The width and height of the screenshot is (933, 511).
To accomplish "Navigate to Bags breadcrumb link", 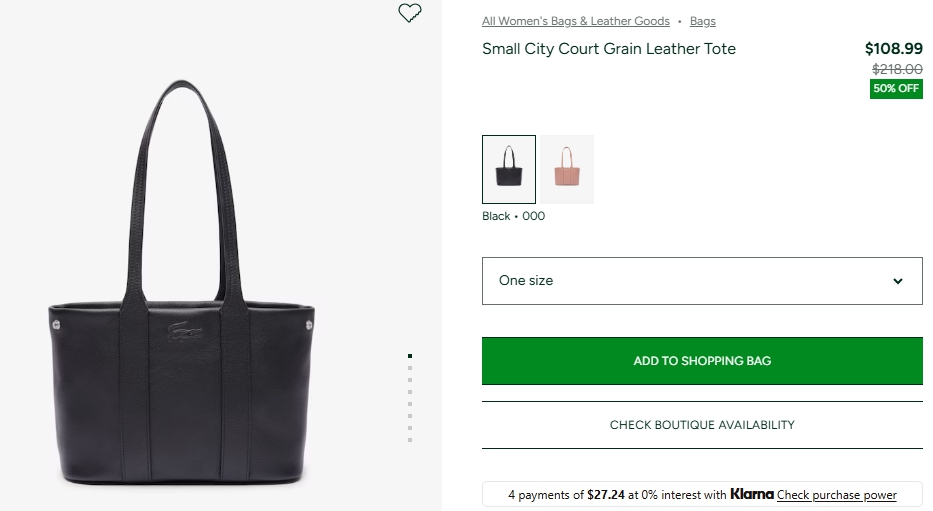I will tap(703, 21).
